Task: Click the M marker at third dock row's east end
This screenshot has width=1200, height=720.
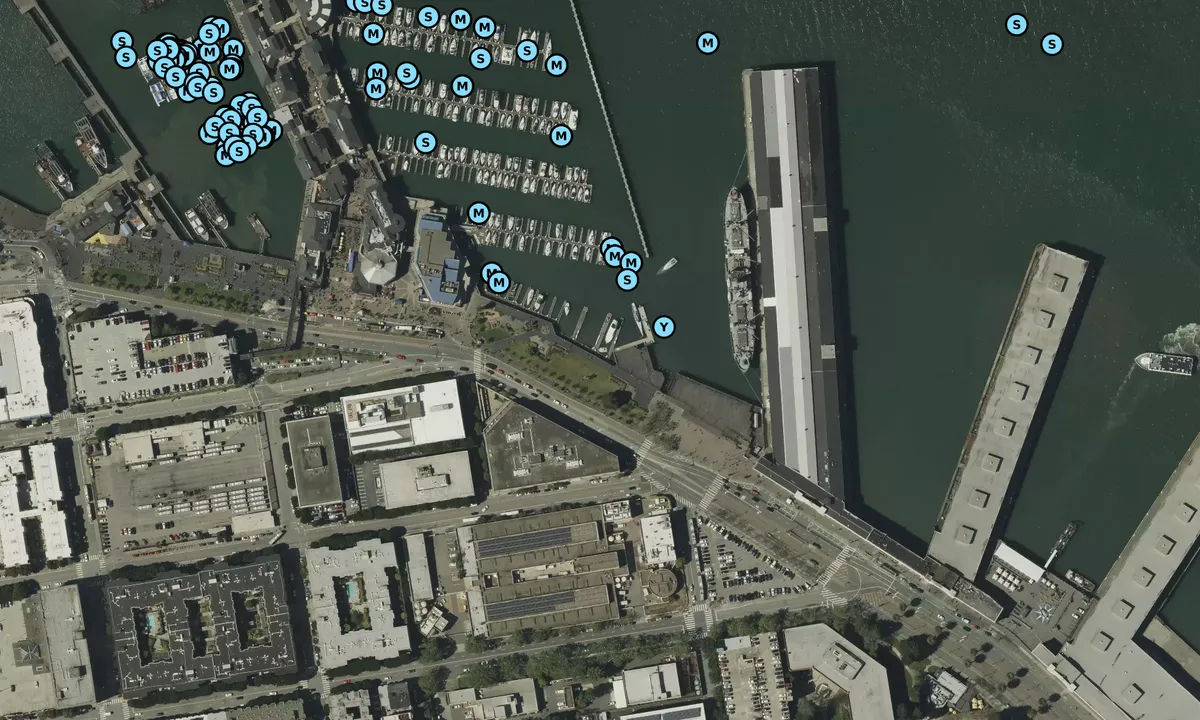Action: point(561,135)
